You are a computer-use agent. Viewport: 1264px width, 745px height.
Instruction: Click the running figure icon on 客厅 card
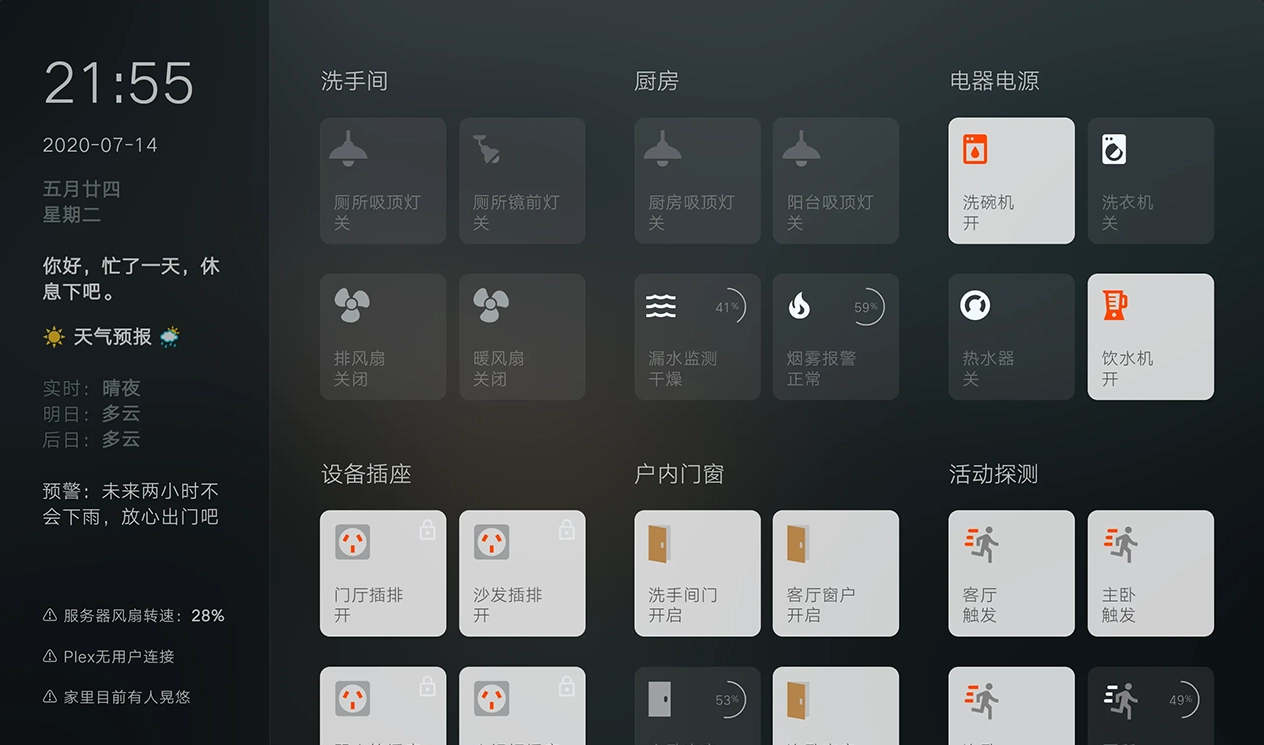pos(982,543)
